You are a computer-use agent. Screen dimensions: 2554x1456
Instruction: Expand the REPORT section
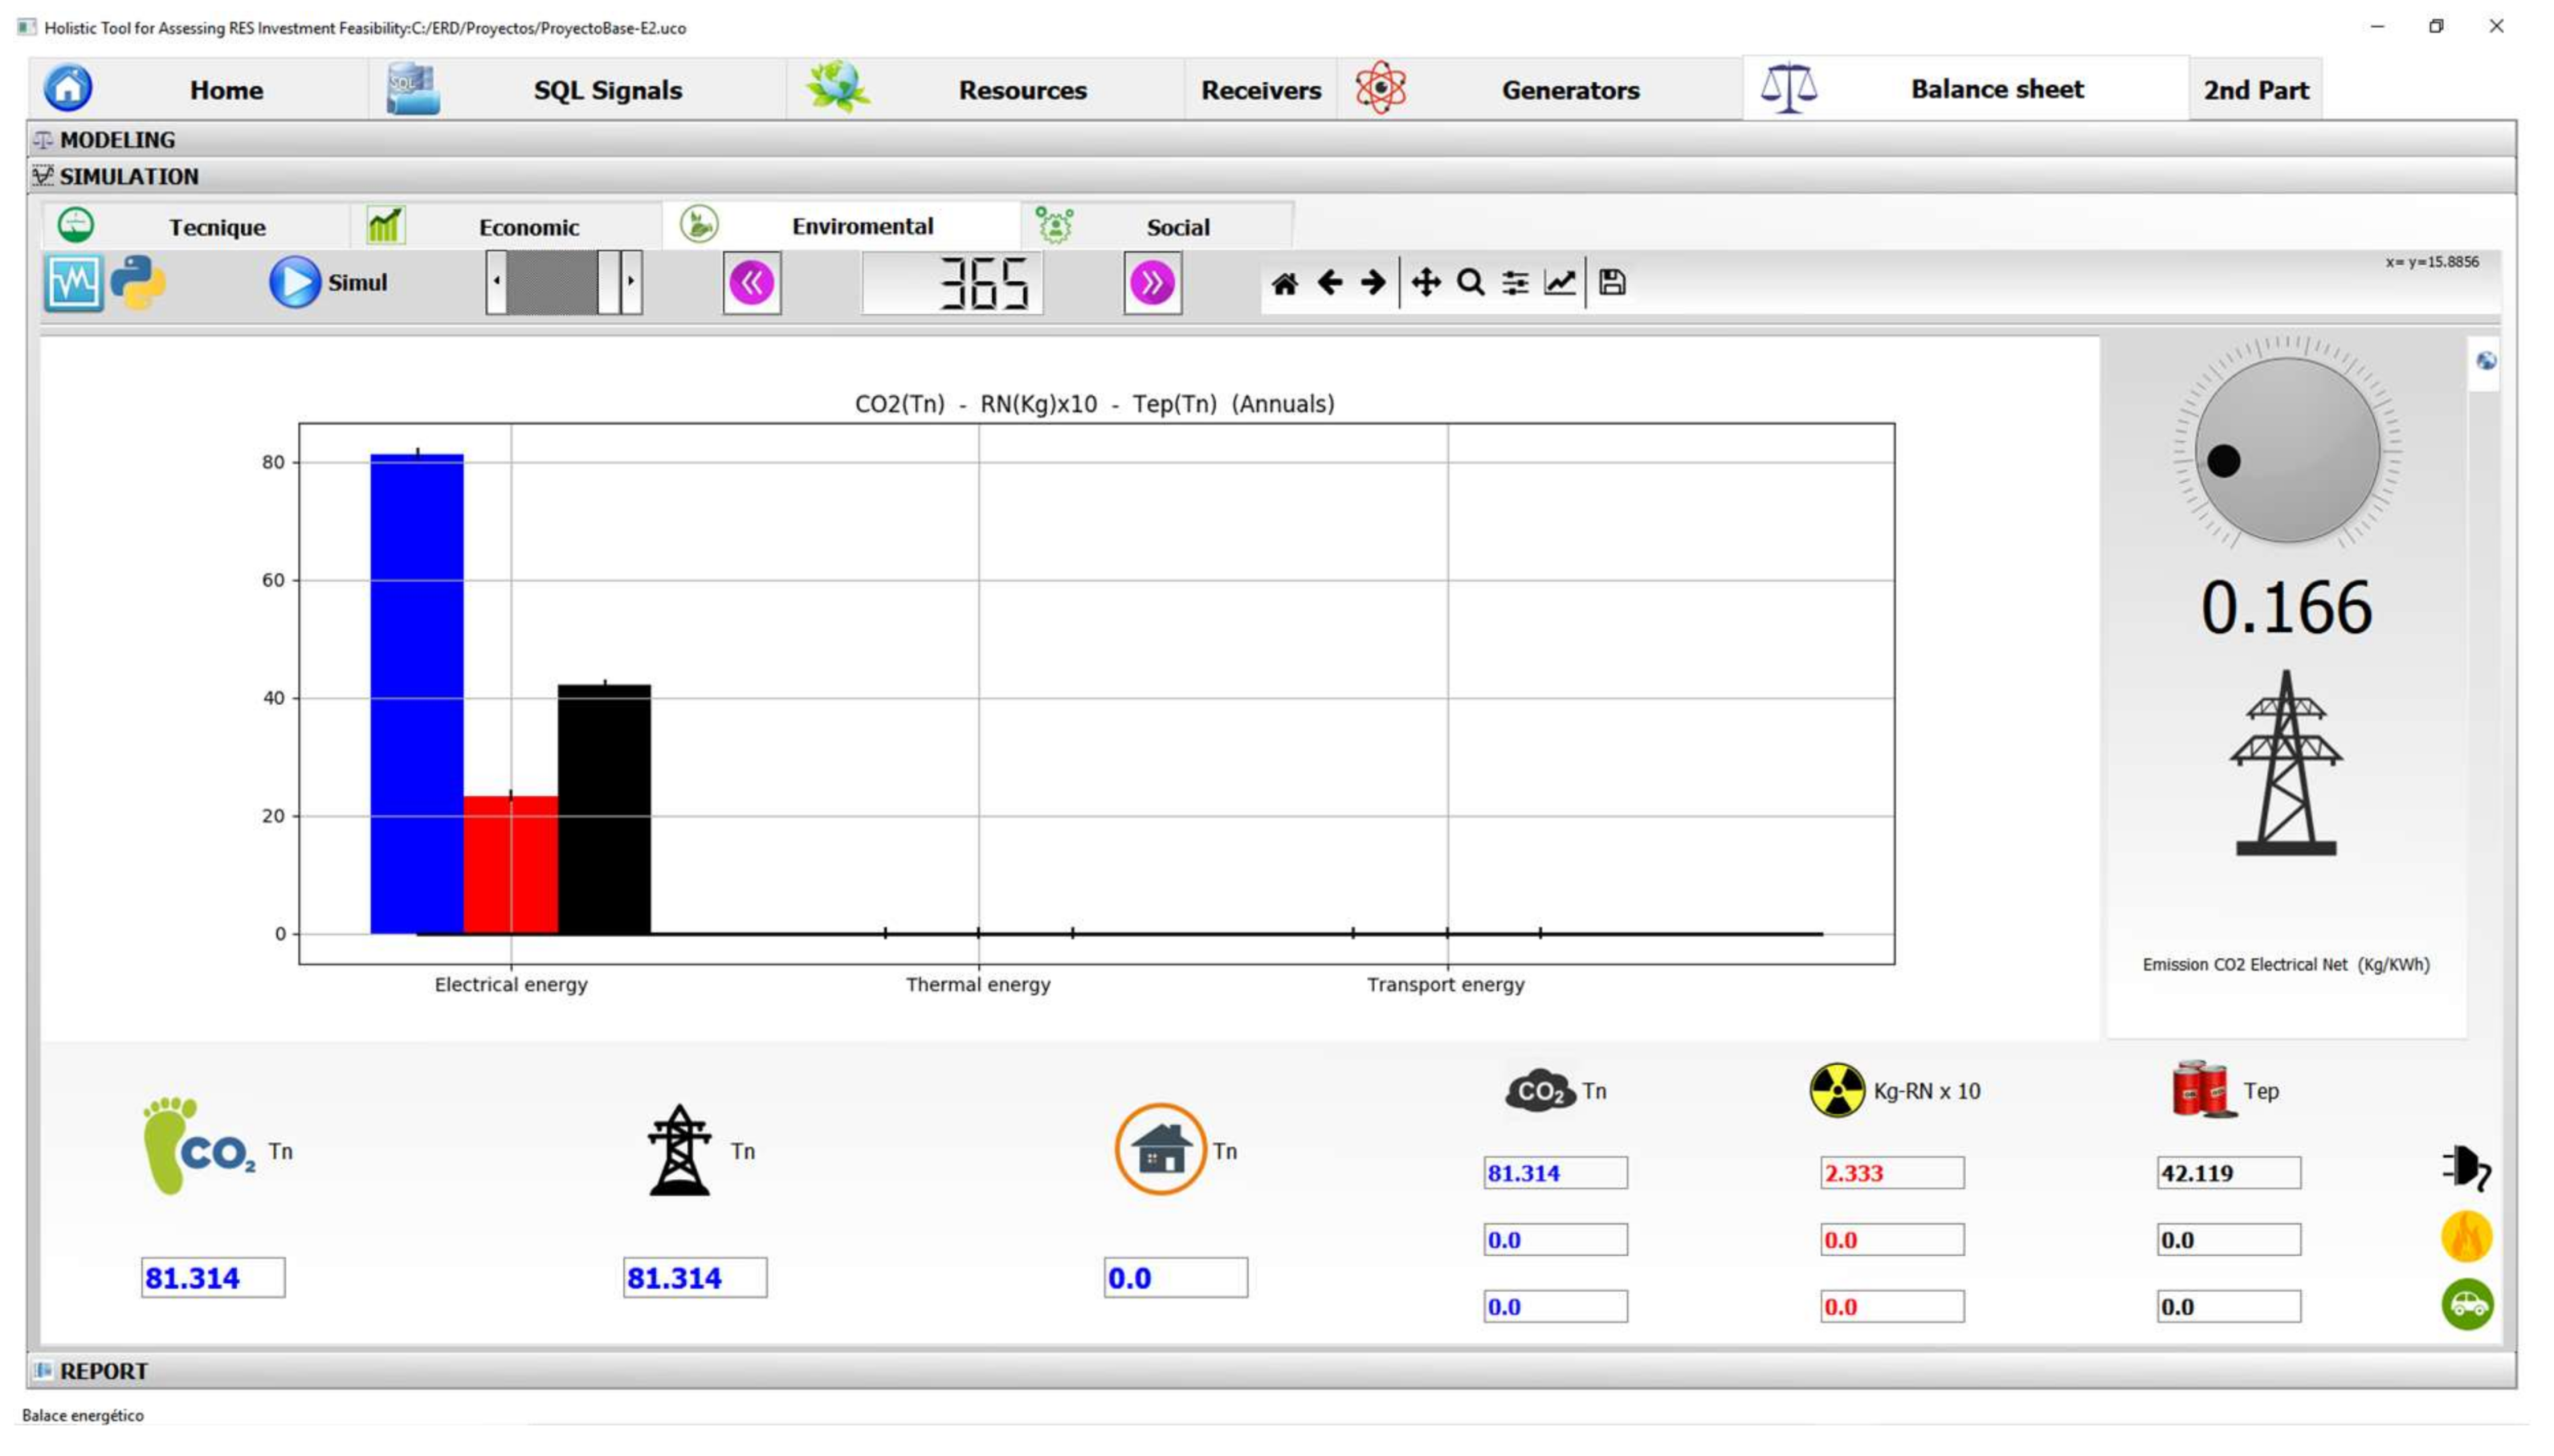coord(103,1371)
